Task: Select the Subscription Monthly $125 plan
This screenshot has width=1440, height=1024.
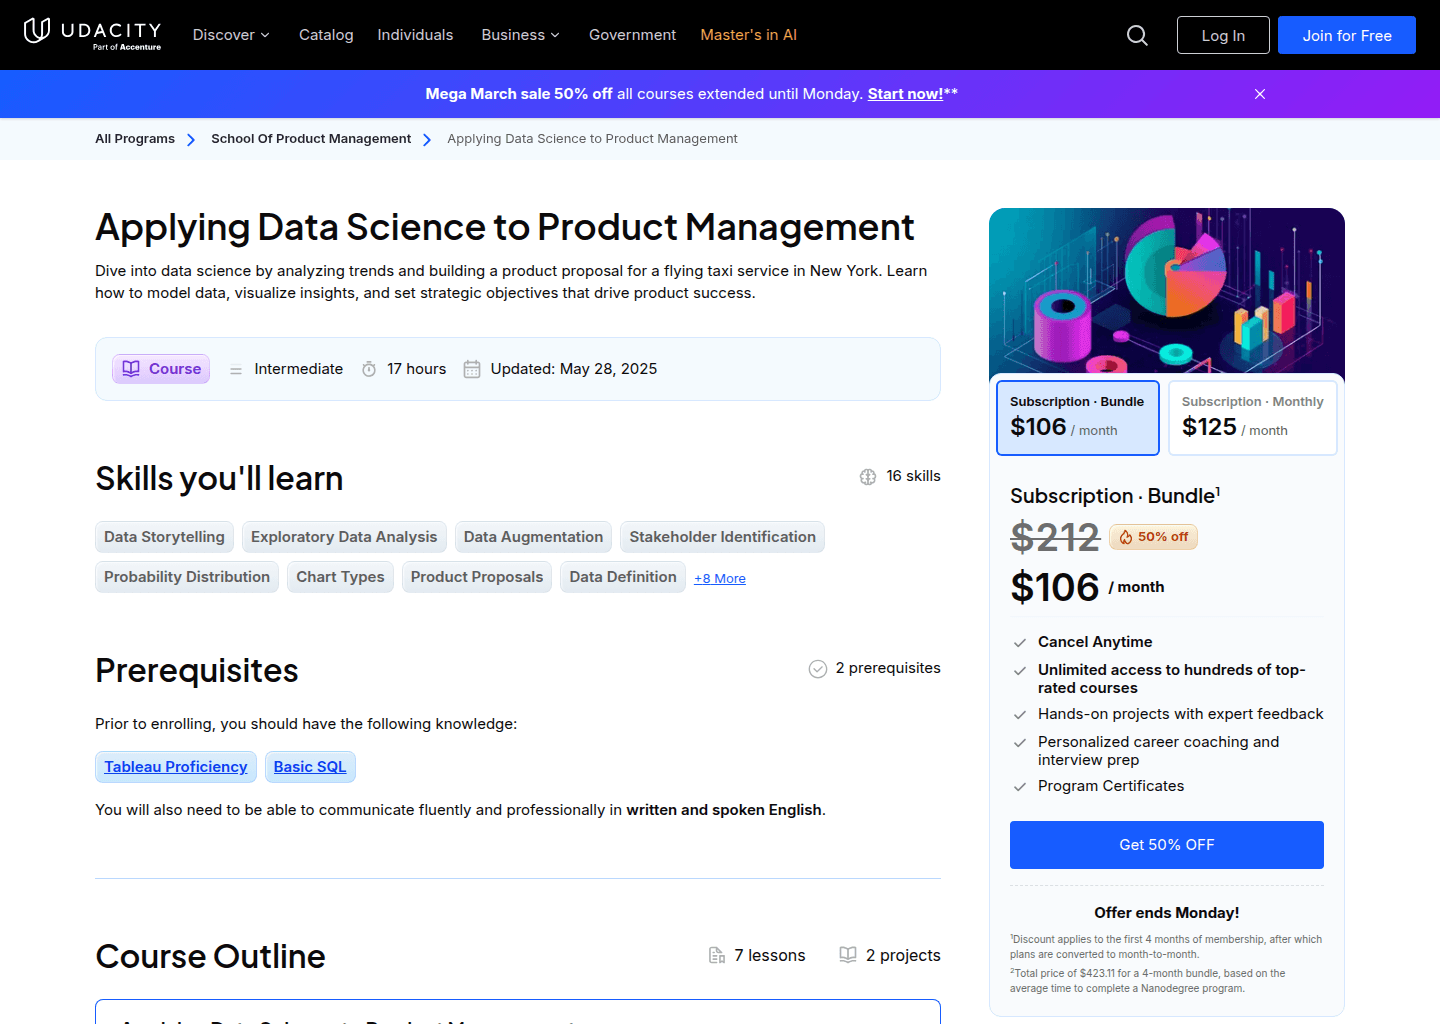Action: point(1252,417)
